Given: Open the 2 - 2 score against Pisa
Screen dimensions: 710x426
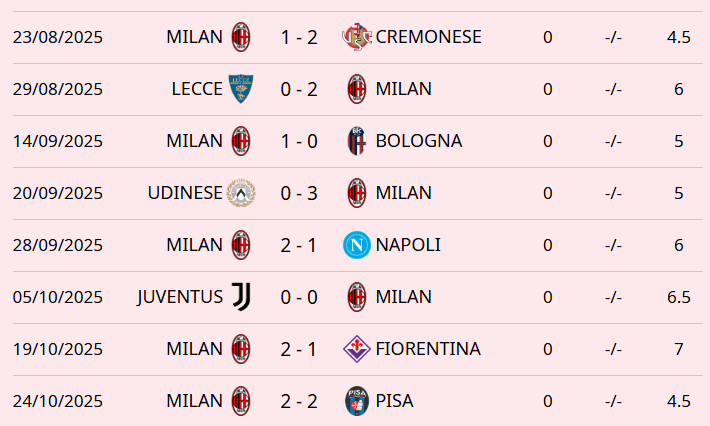Looking at the screenshot, I should pyautogui.click(x=299, y=401).
